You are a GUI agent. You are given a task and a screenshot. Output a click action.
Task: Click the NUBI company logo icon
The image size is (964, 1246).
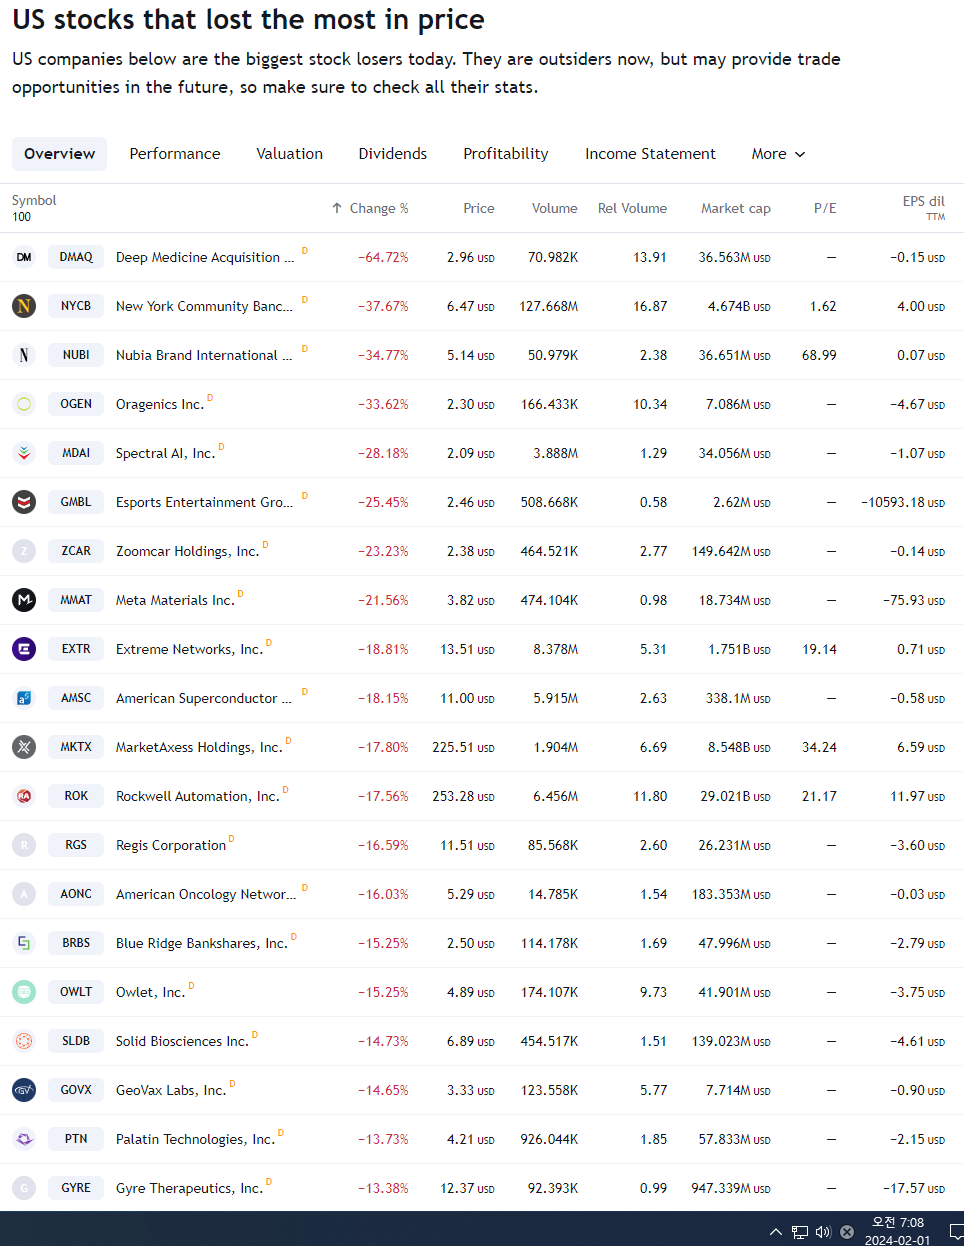(24, 355)
